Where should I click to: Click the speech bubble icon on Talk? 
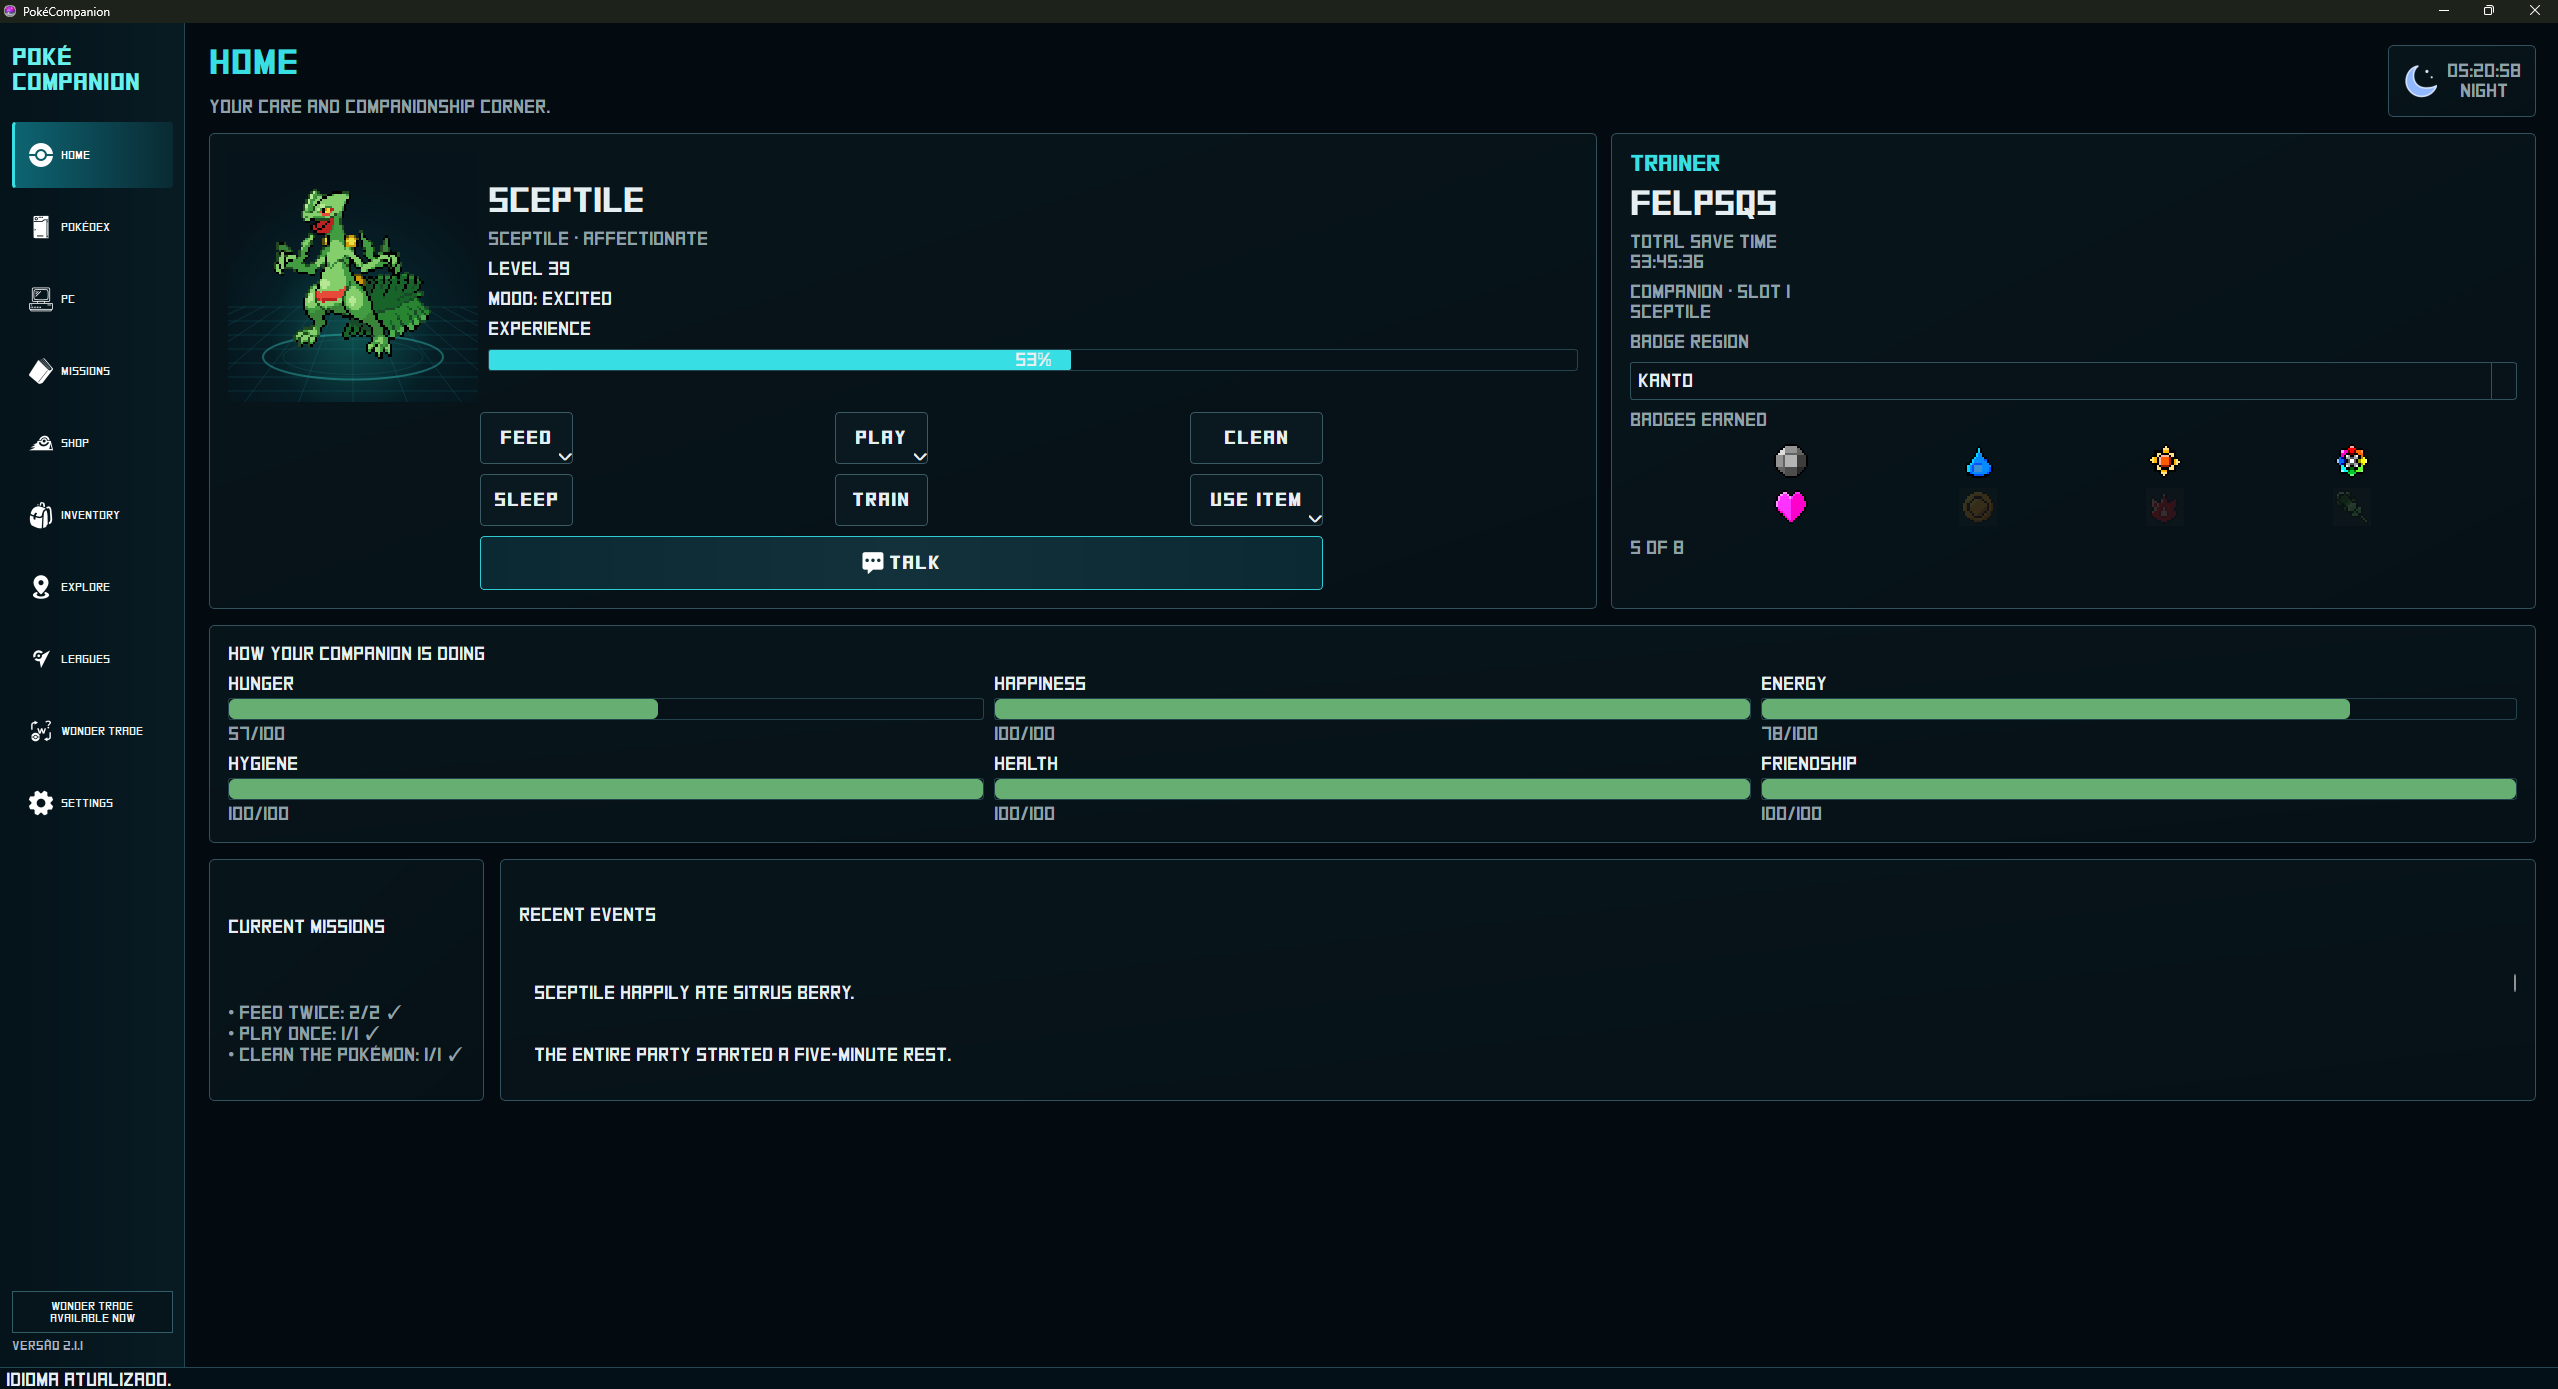tap(872, 563)
